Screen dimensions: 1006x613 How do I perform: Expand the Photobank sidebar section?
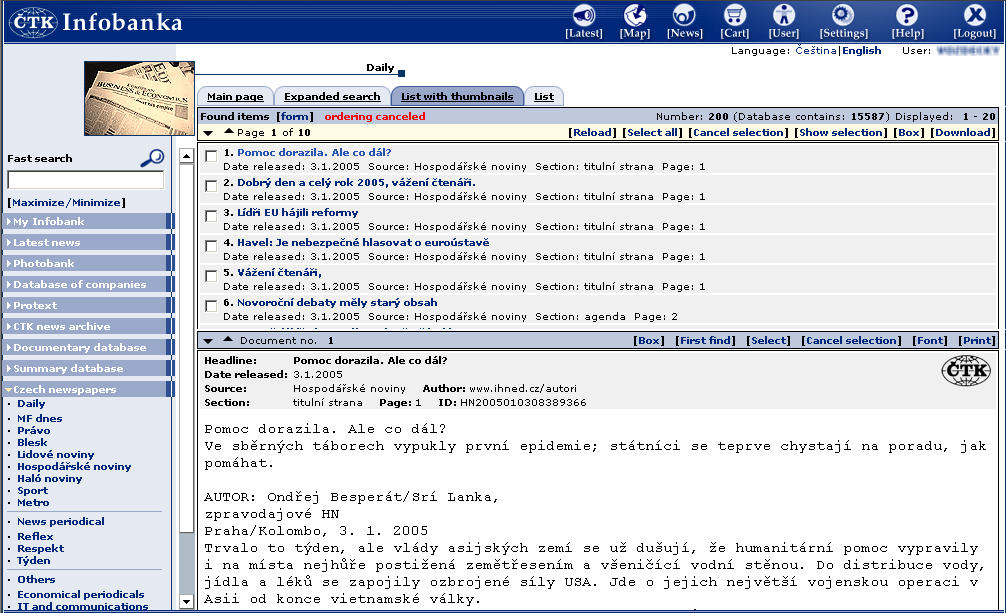[x=43, y=264]
